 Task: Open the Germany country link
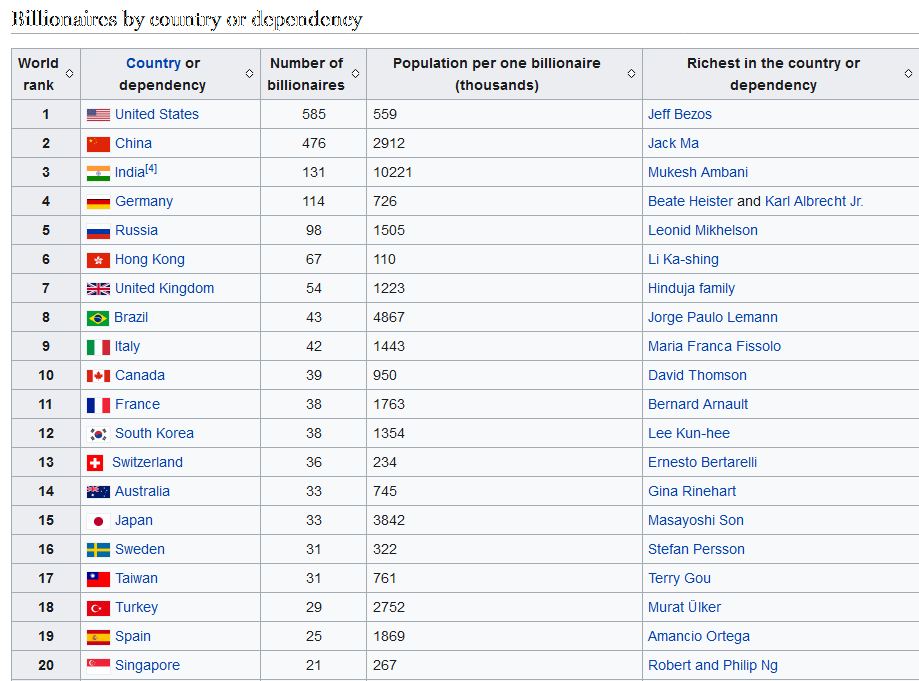(x=144, y=201)
